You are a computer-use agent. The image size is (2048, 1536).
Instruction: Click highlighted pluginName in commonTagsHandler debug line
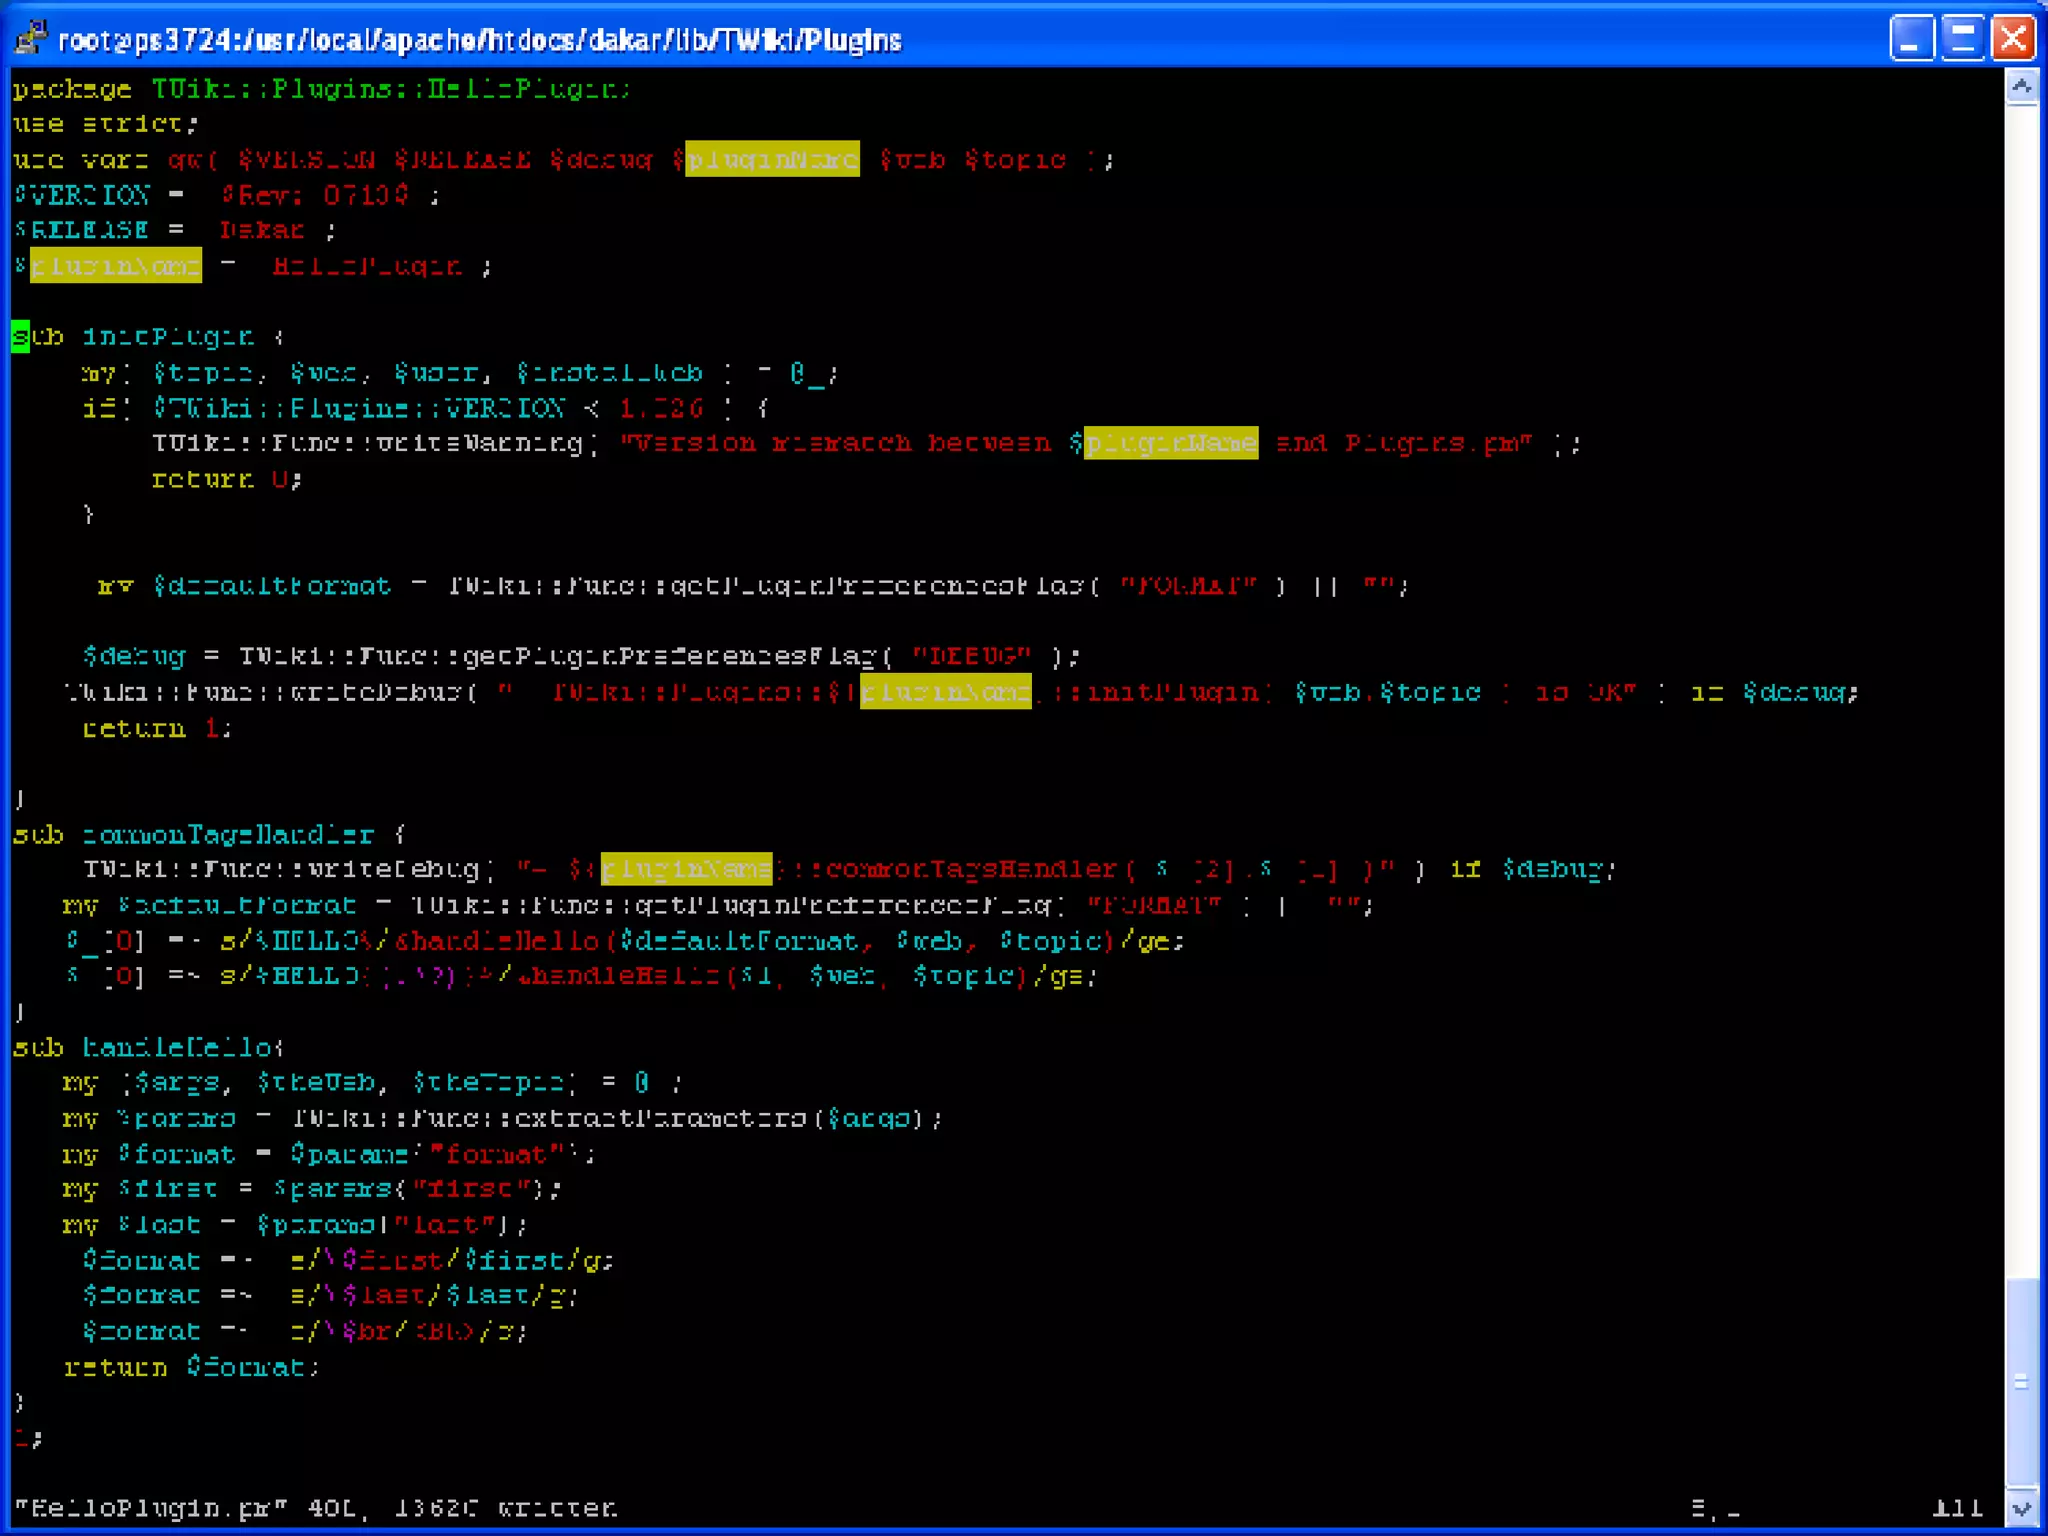pos(686,869)
